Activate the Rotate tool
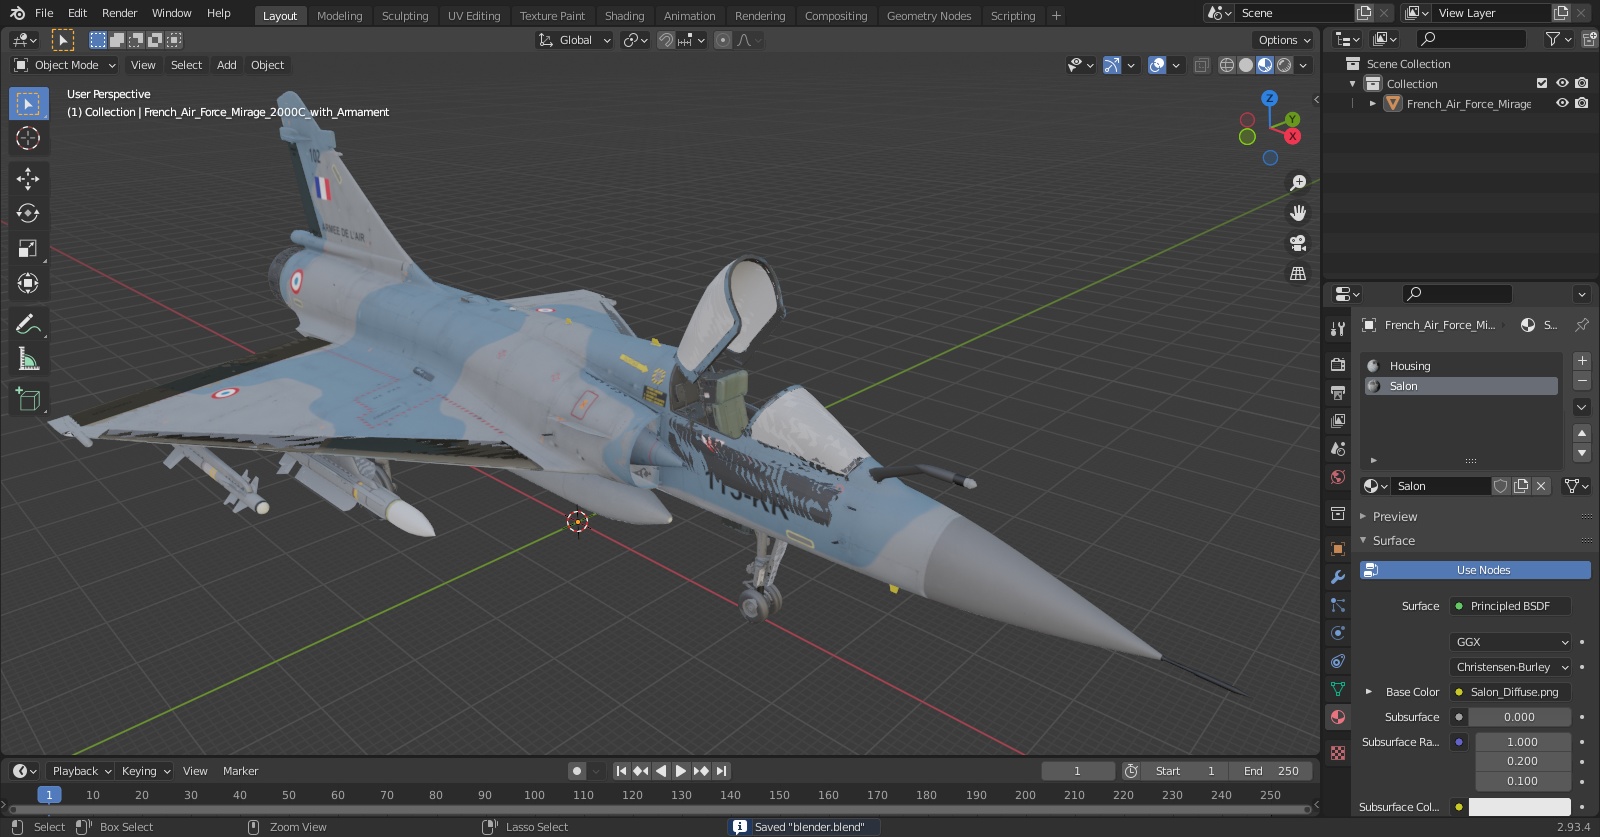 pos(28,213)
